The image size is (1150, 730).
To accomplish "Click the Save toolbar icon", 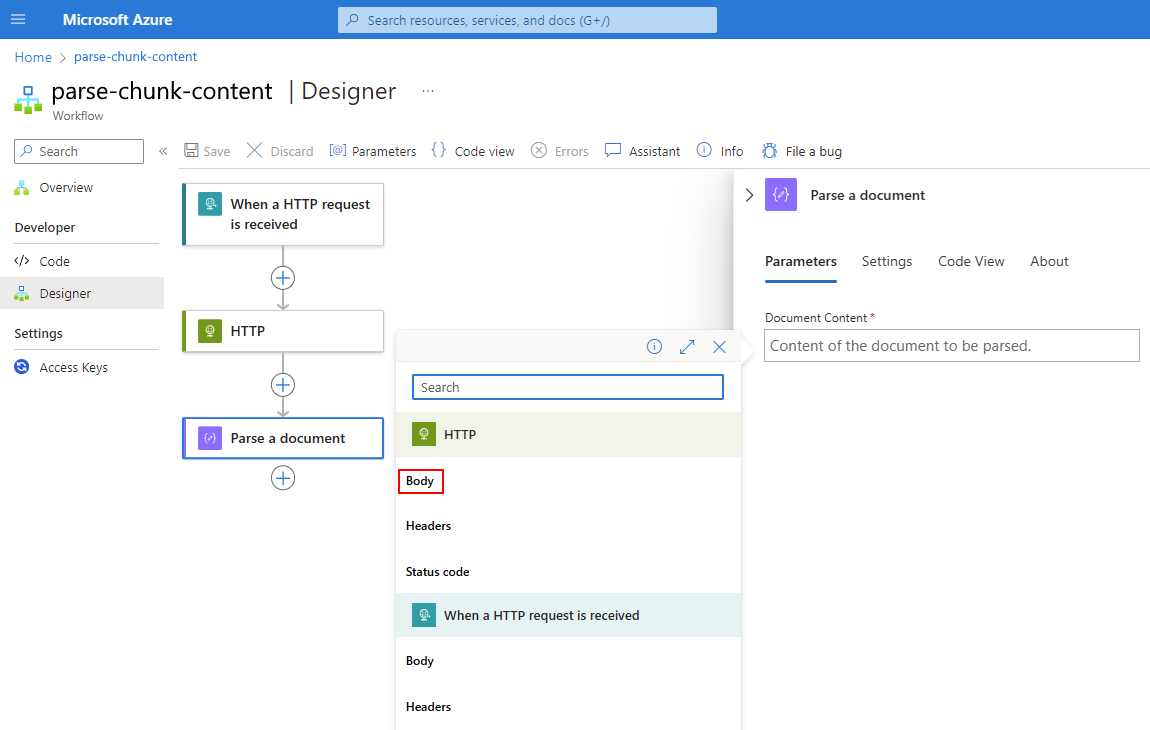I will pyautogui.click(x=191, y=151).
